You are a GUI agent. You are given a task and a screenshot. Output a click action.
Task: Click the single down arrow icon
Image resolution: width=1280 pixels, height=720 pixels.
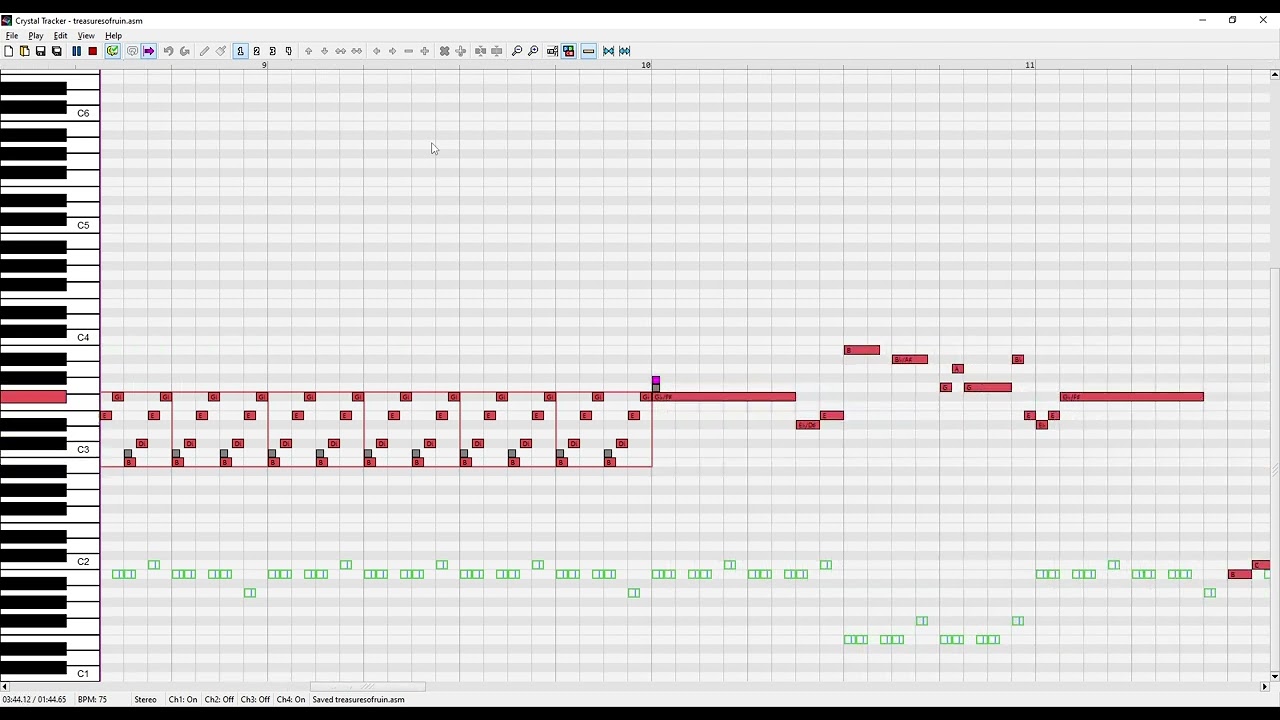(325, 51)
